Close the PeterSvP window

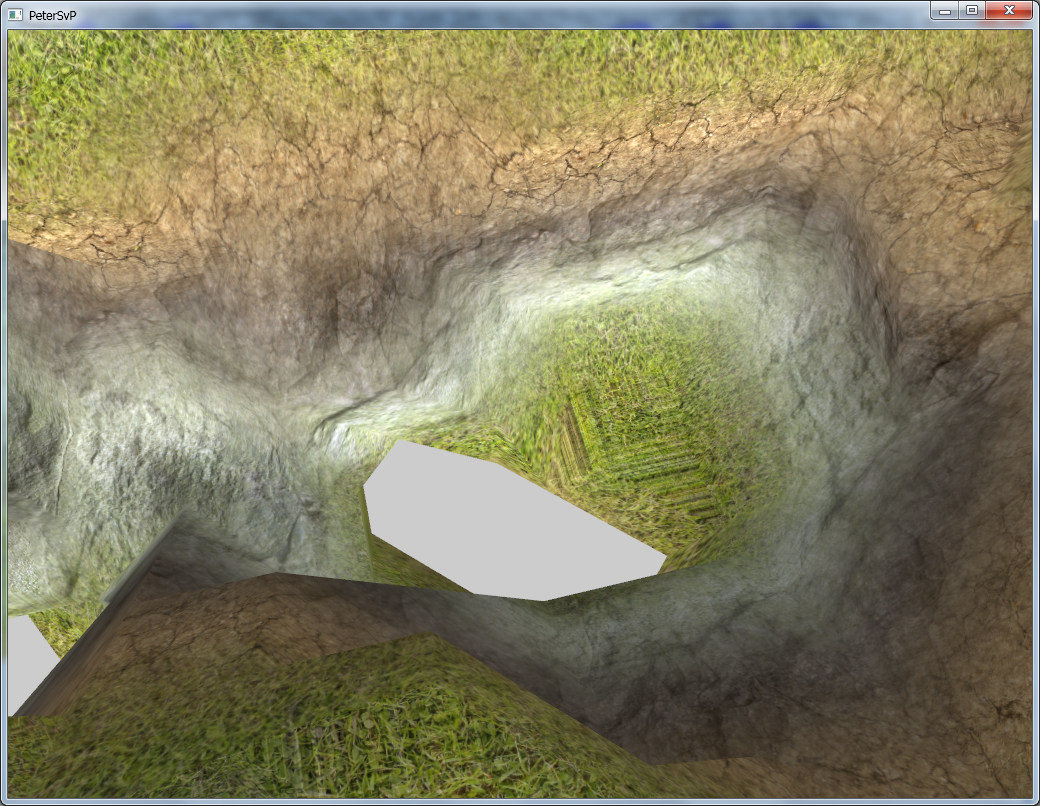click(1009, 10)
